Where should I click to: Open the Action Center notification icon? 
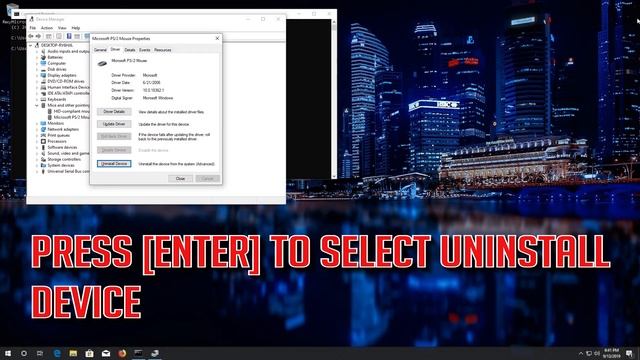pos(629,353)
